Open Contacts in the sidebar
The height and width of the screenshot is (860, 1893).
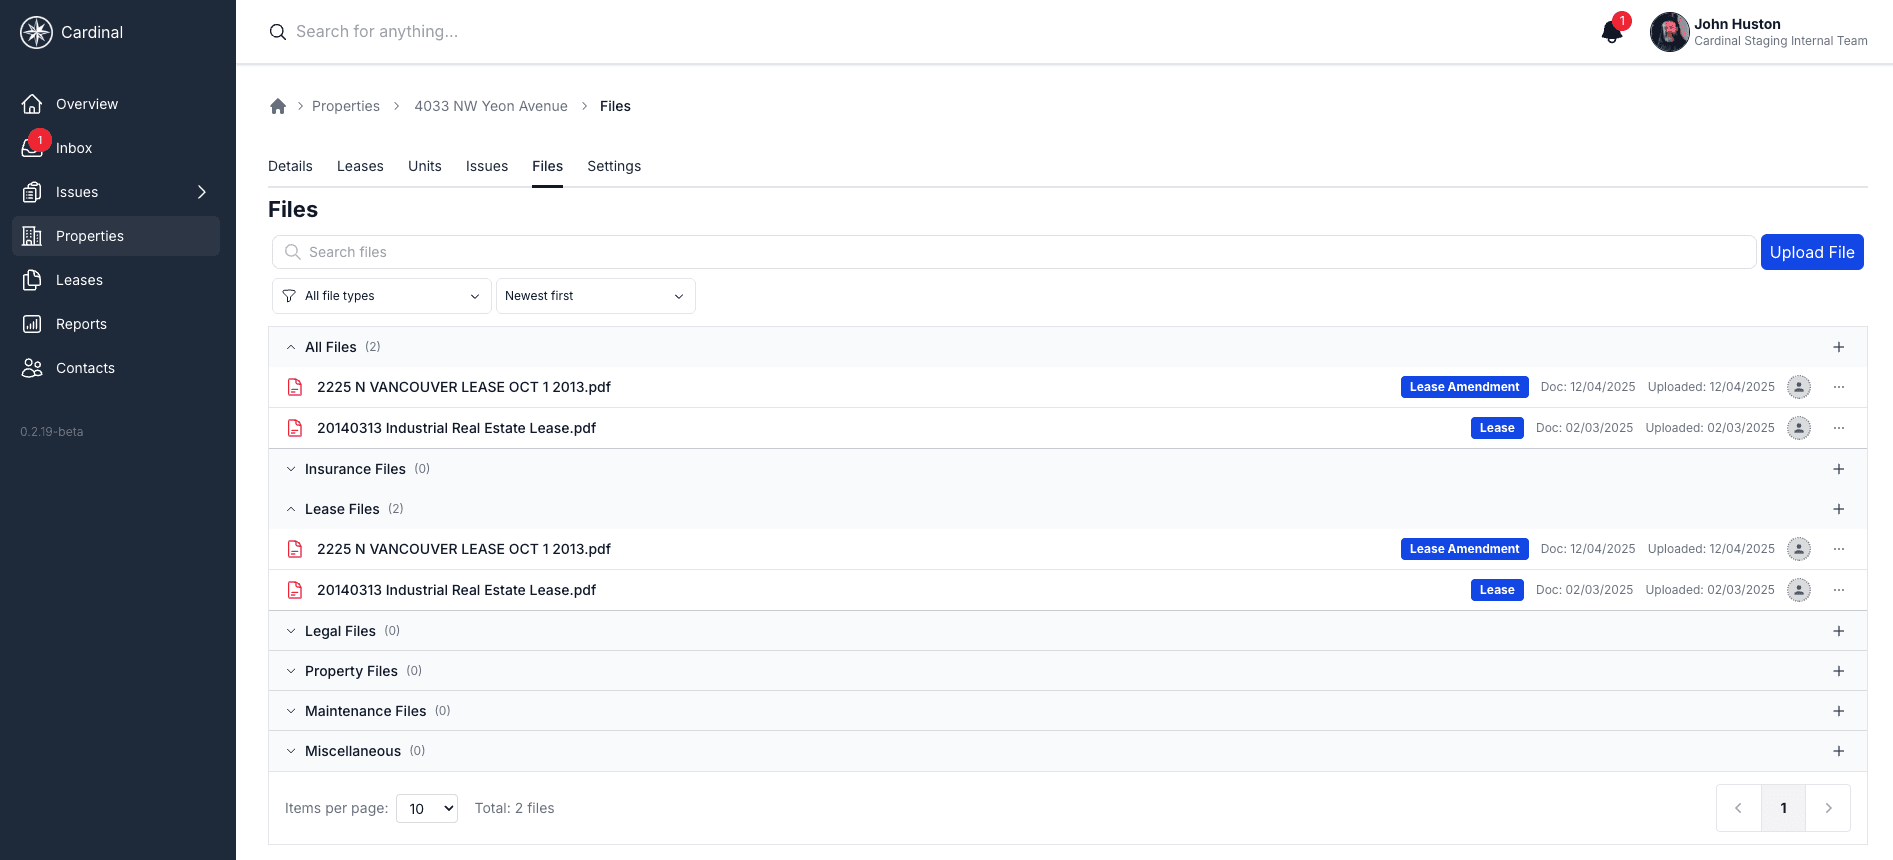tap(116, 368)
